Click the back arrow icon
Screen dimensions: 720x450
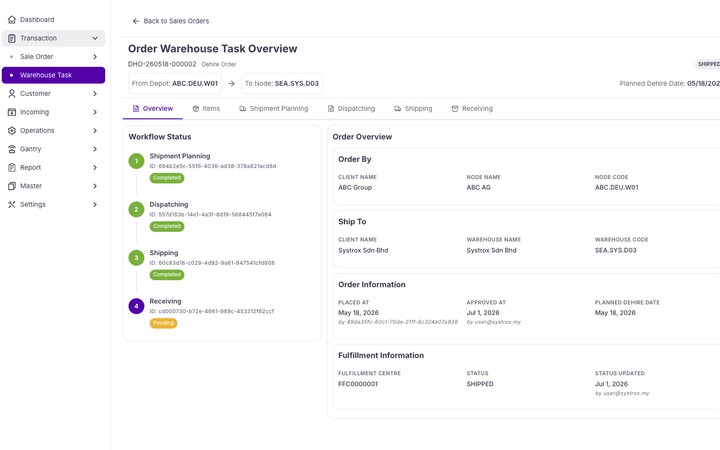135,21
